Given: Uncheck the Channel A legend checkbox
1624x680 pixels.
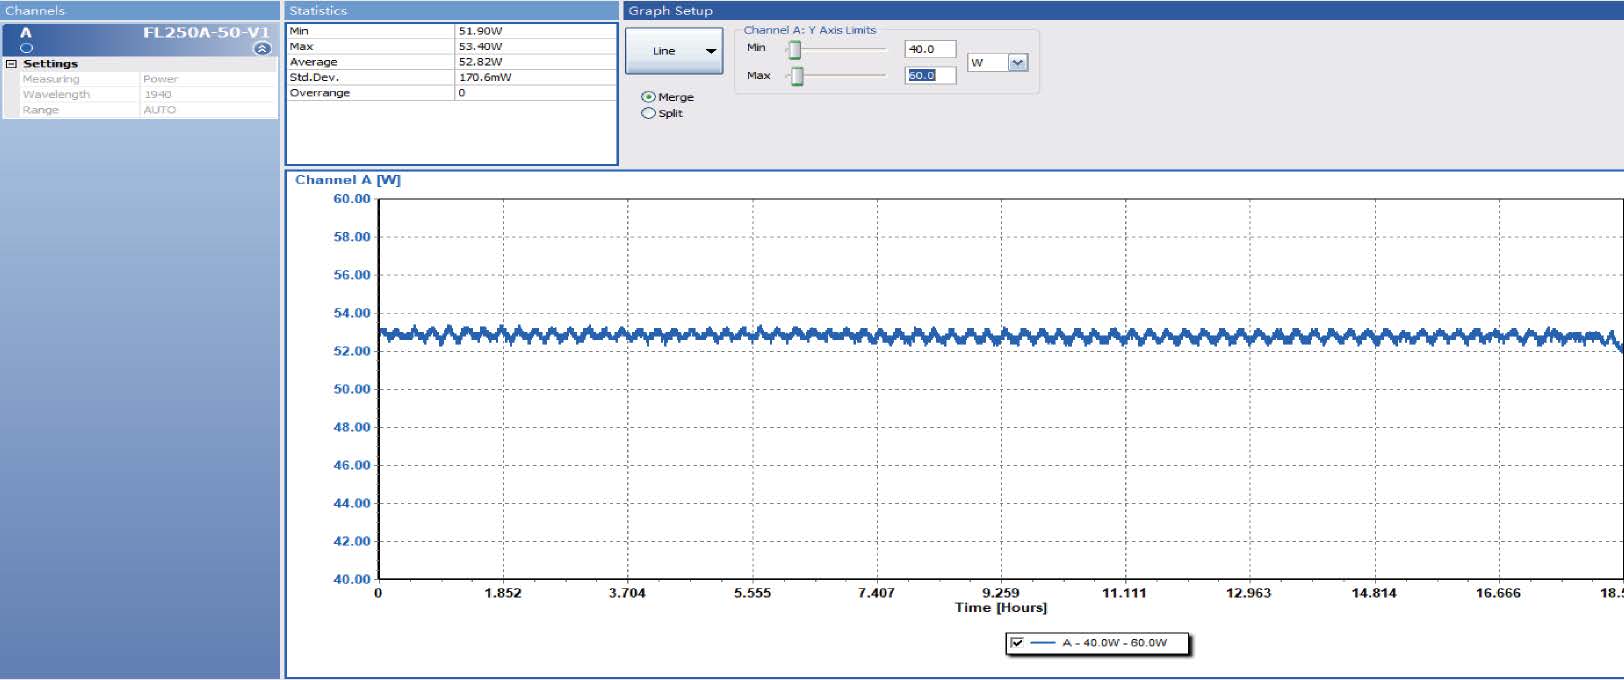Looking at the screenshot, I should pos(1017,643).
